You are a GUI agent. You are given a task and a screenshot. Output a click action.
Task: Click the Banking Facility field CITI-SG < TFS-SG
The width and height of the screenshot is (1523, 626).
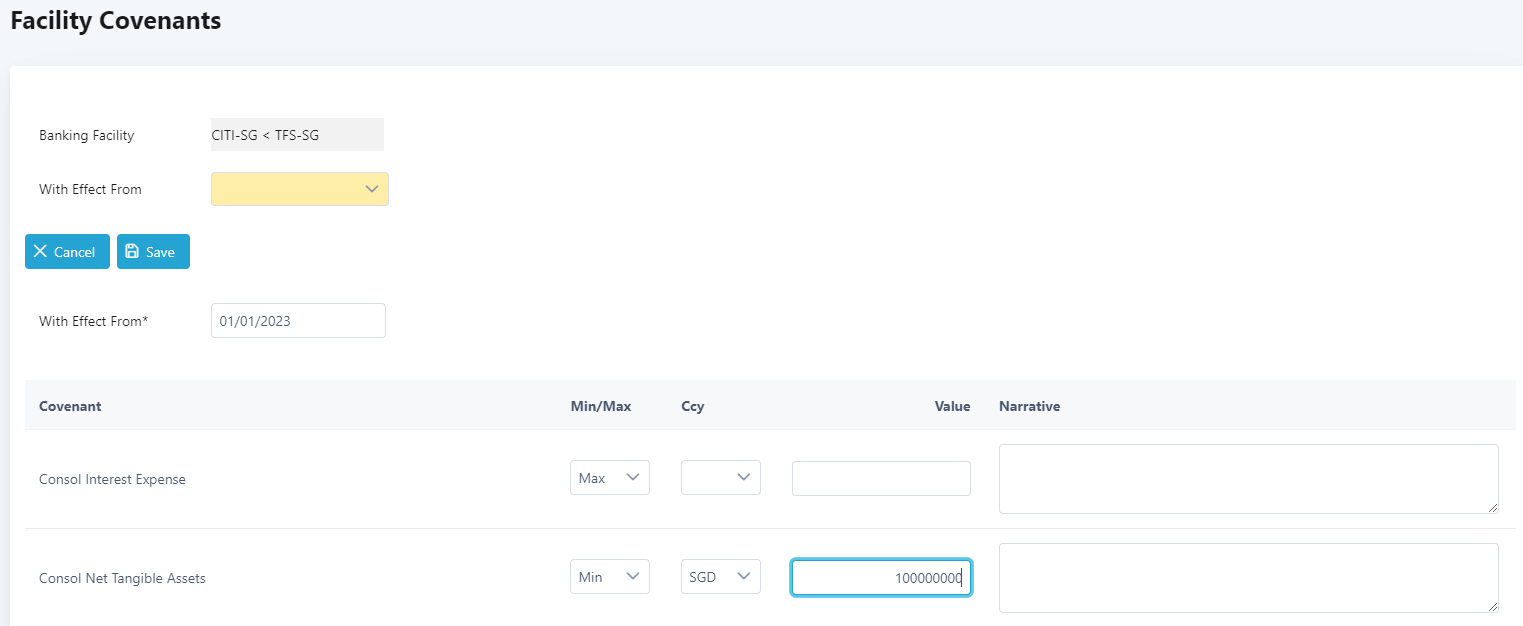pyautogui.click(x=297, y=135)
